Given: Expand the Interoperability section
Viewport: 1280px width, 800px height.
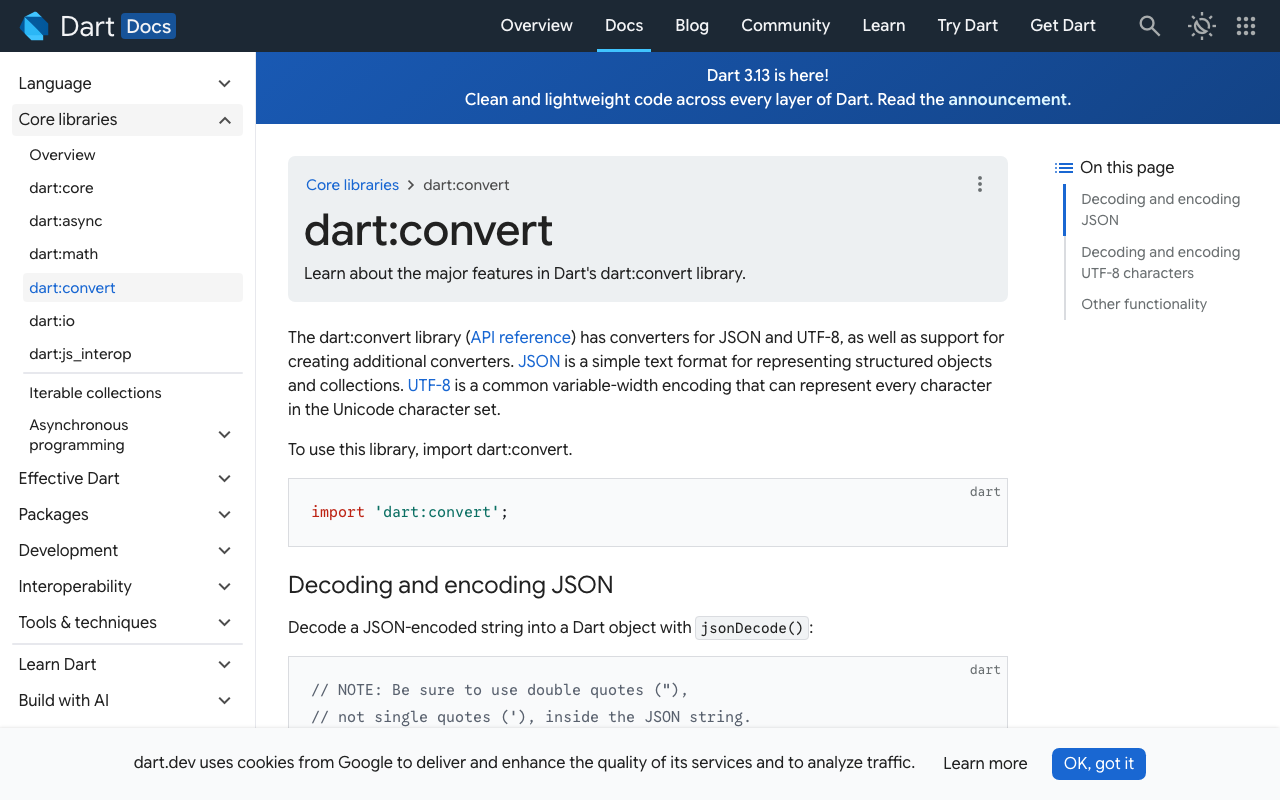Looking at the screenshot, I should [127, 587].
